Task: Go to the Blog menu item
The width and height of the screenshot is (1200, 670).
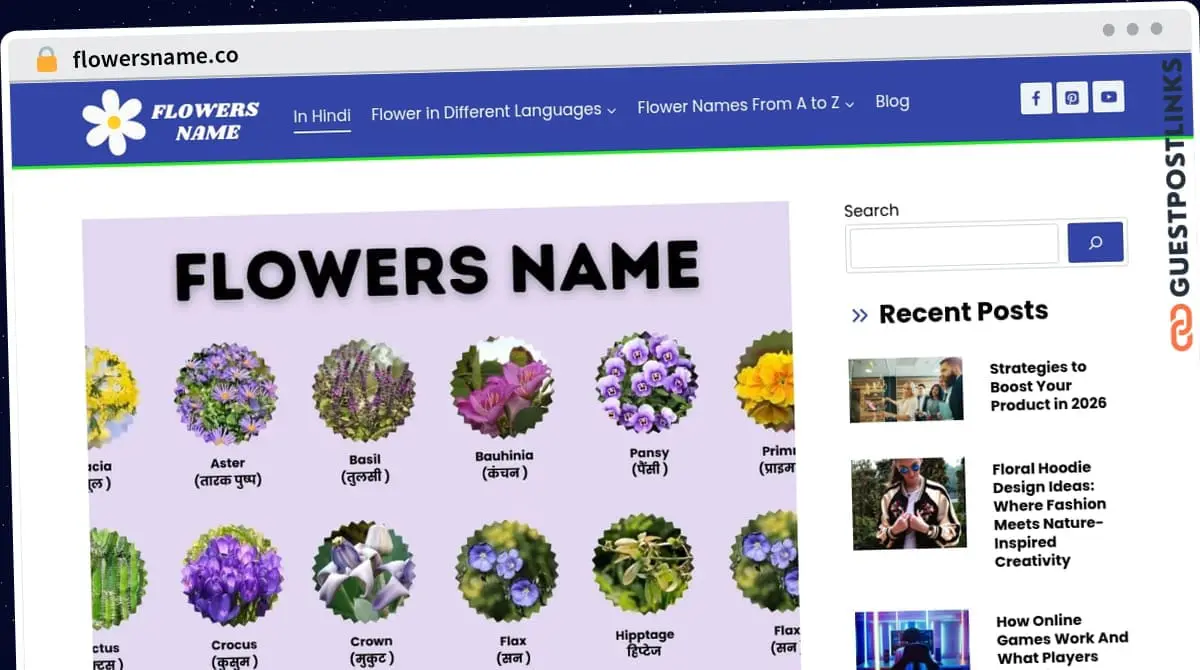Action: tap(892, 101)
